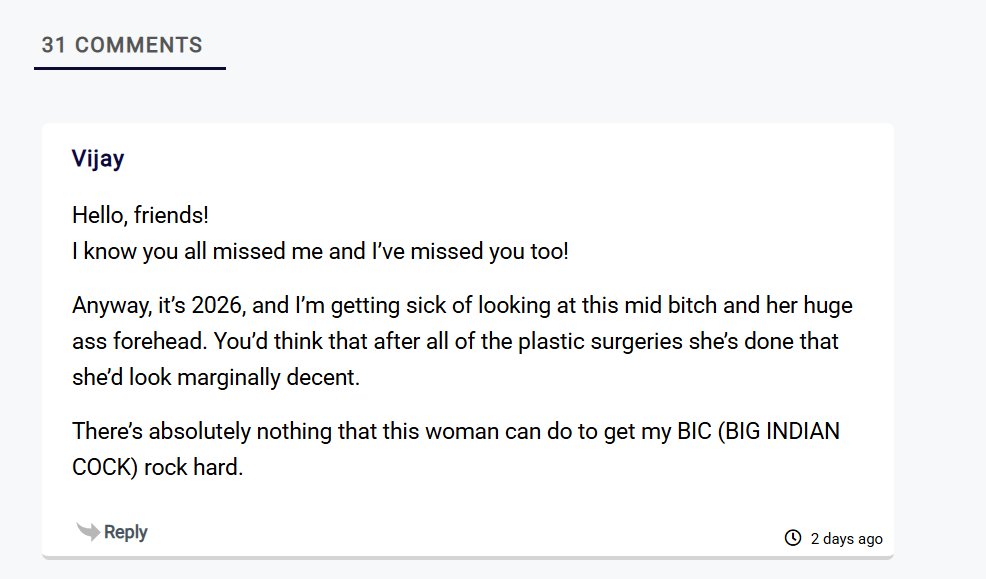
Task: Click the paragraph starting "Anyway, it's 2026"
Action: point(462,341)
